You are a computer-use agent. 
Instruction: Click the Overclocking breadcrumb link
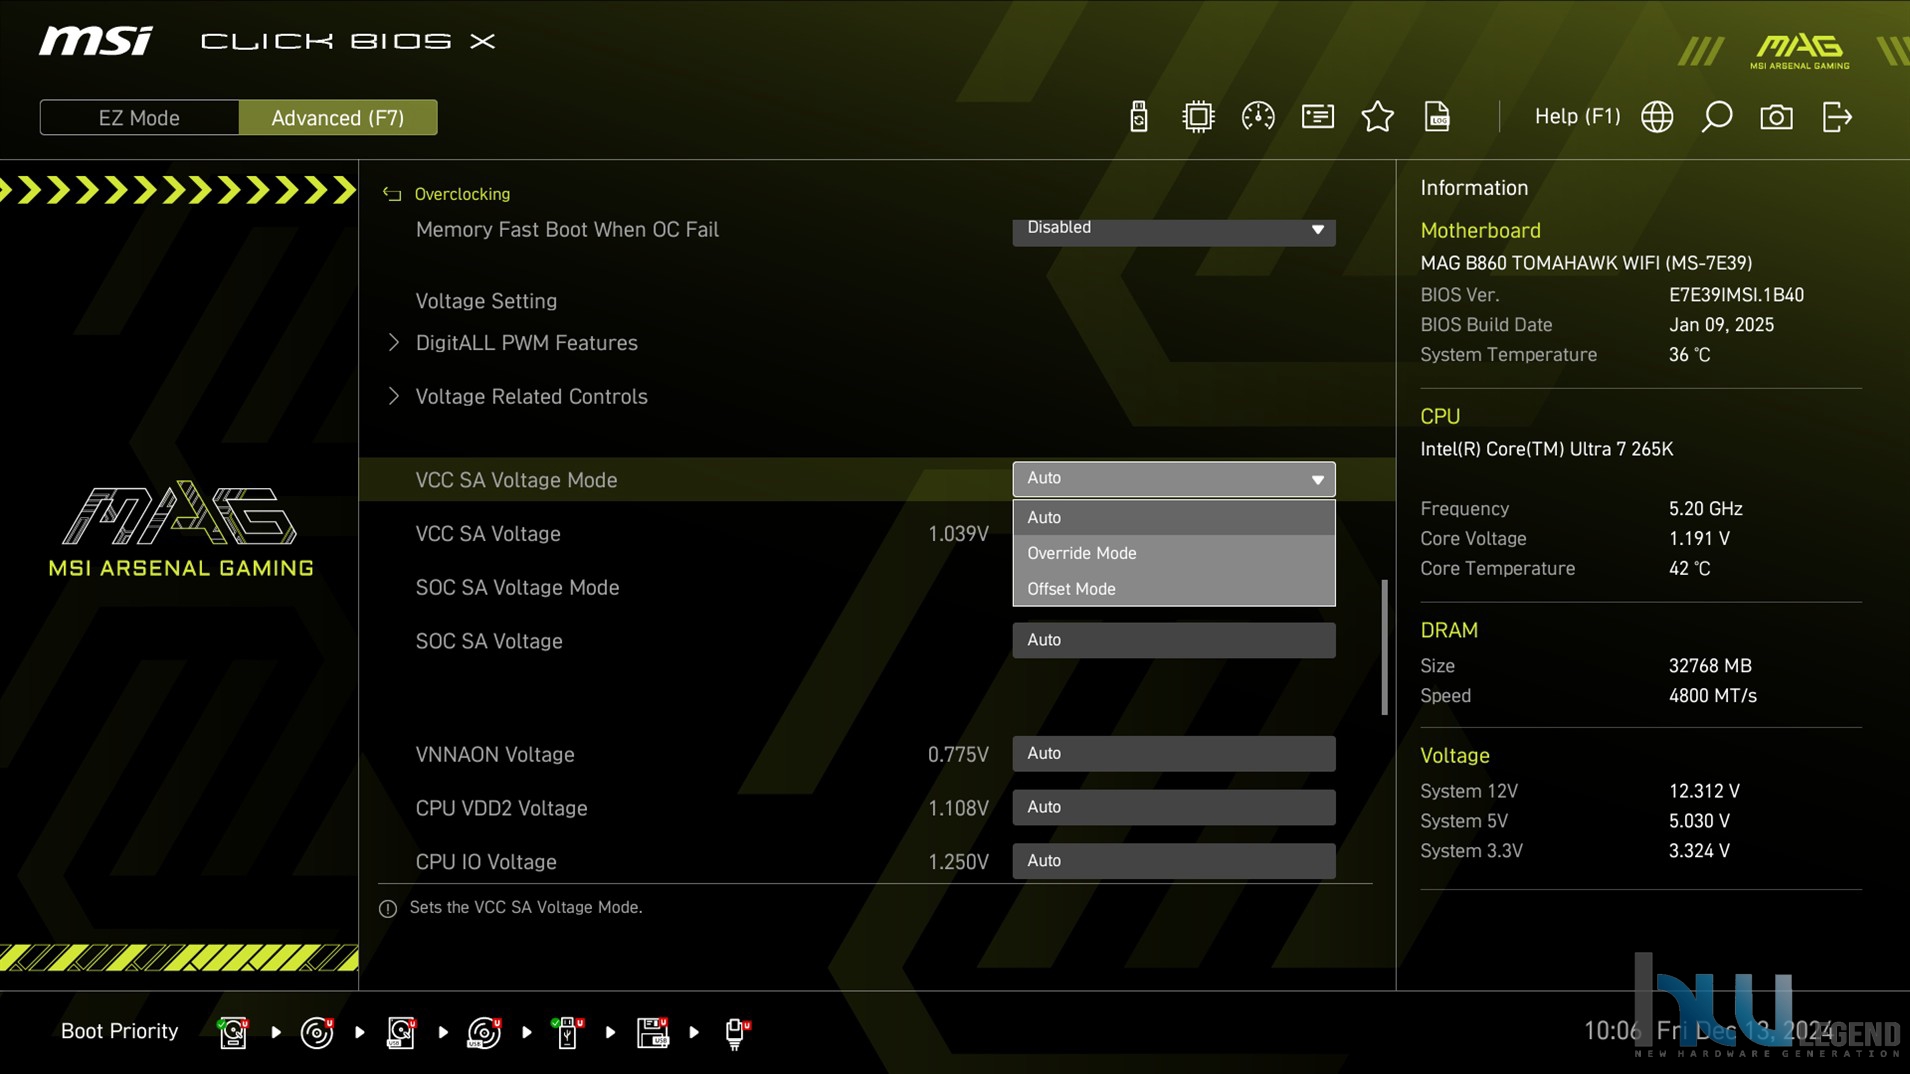point(462,194)
